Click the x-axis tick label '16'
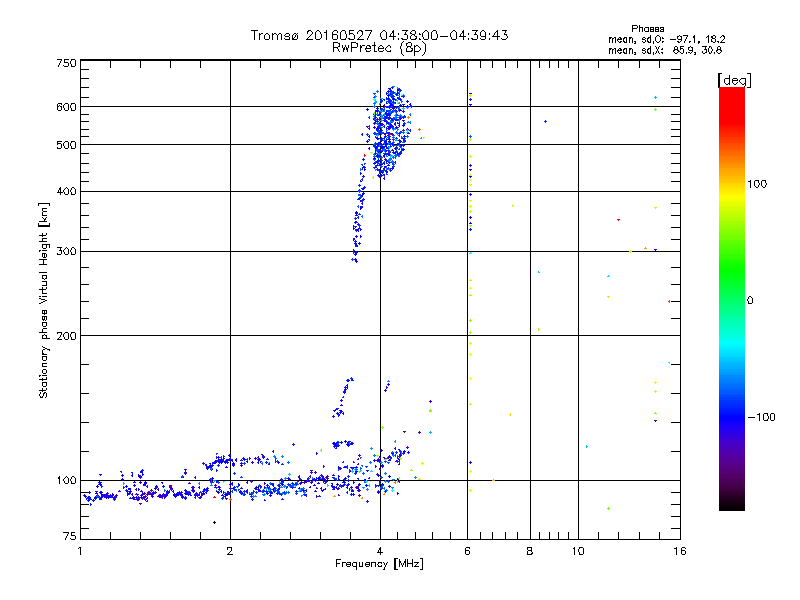Image resolution: width=800 pixels, height=600 pixels. 680,551
